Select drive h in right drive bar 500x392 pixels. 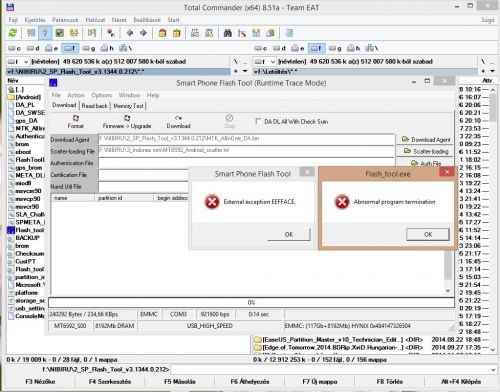[x=353, y=48]
